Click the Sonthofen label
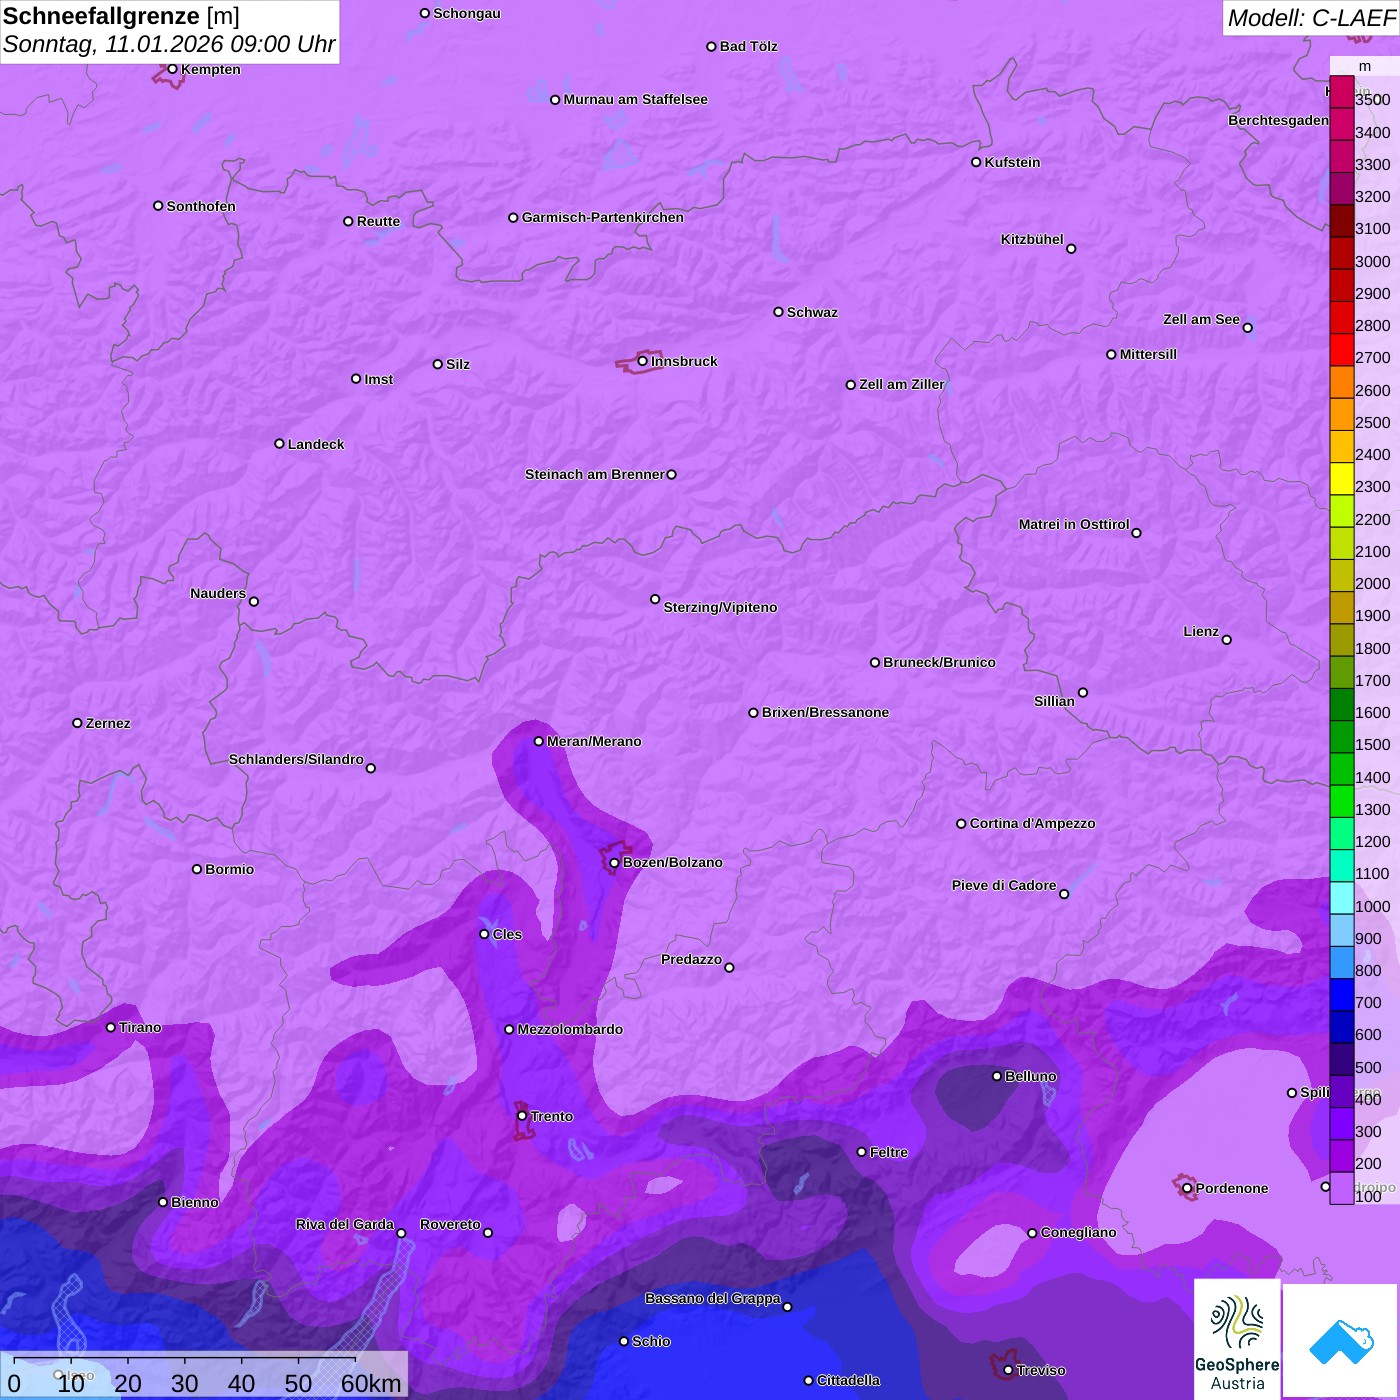The width and height of the screenshot is (1400, 1400). tap(201, 206)
